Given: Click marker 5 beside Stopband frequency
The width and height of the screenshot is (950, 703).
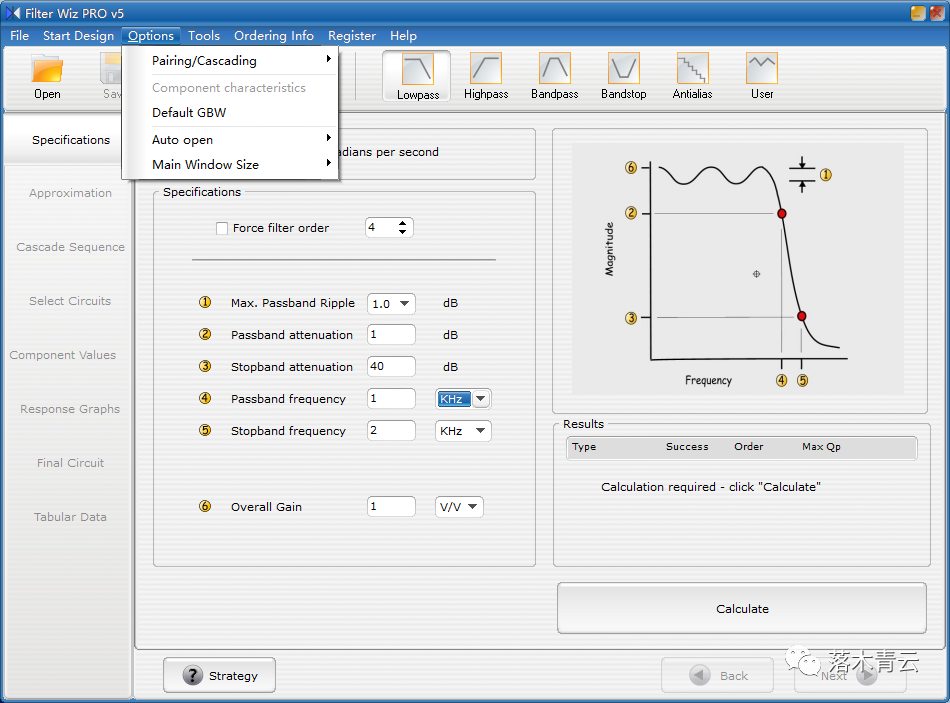Looking at the screenshot, I should [x=205, y=430].
